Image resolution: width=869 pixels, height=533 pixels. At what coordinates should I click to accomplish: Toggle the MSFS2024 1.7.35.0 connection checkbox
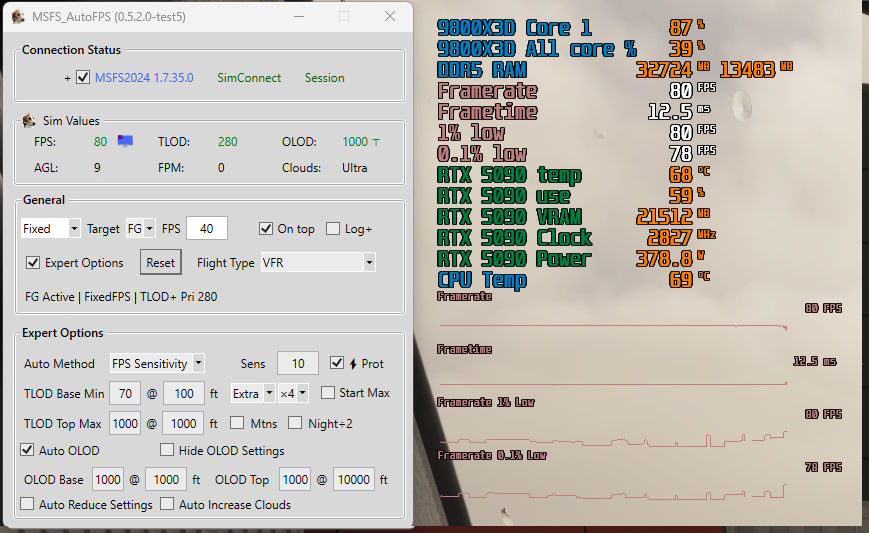83,77
